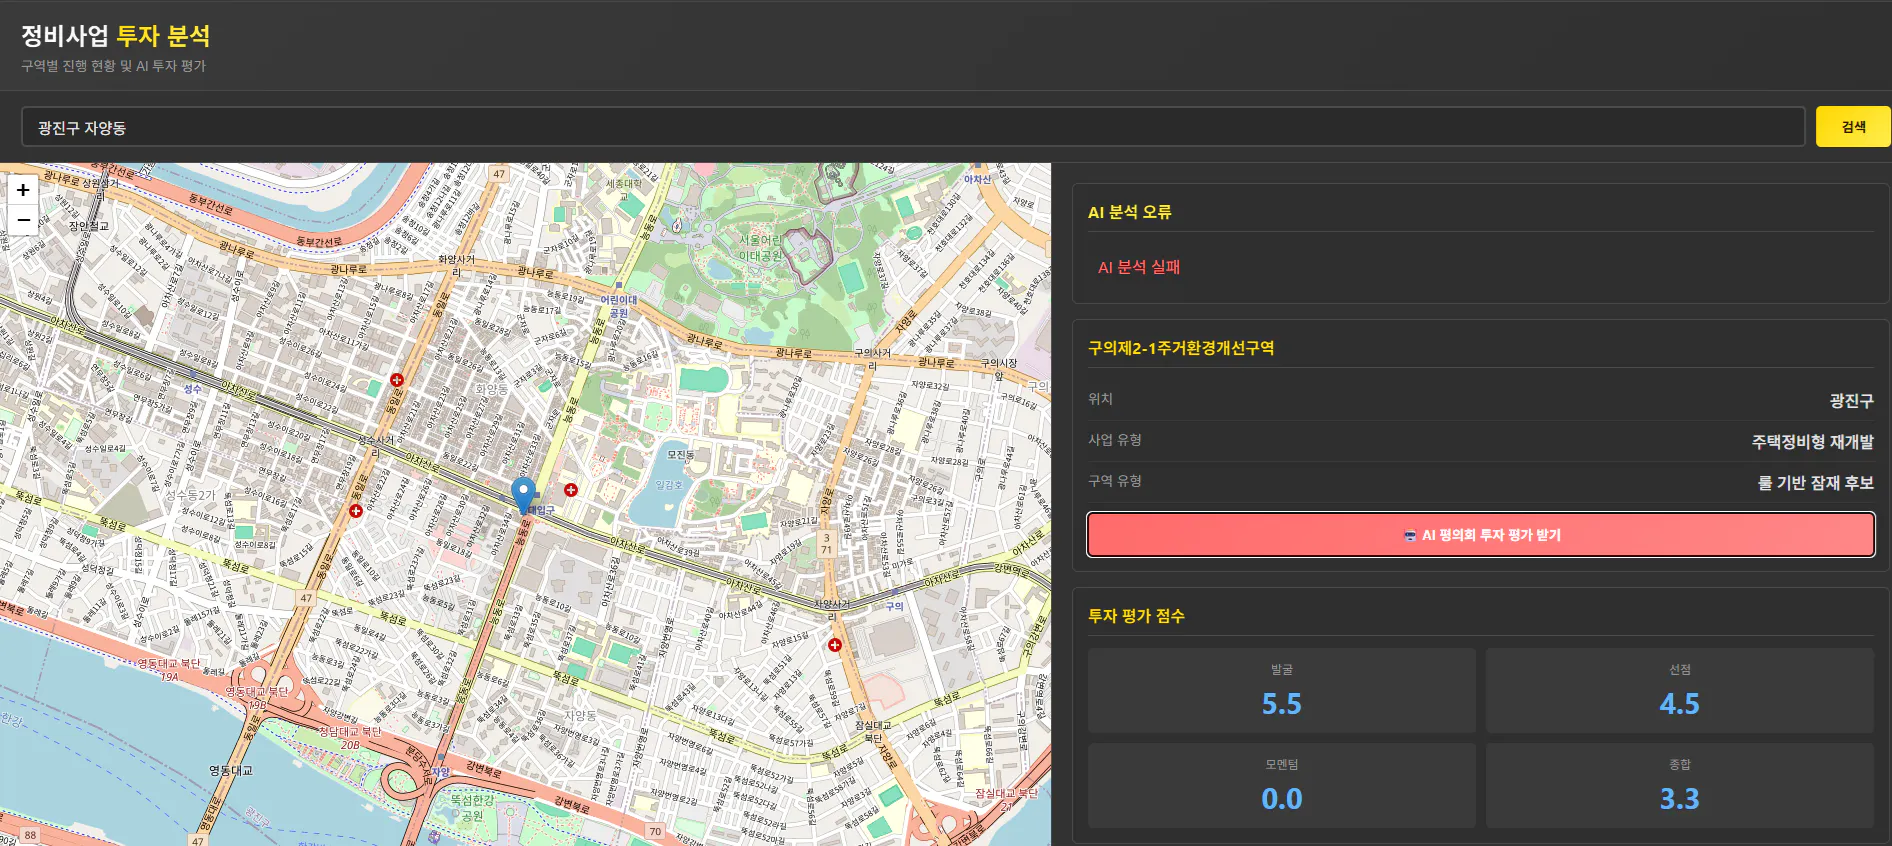Image resolution: width=1892 pixels, height=846 pixels.
Task: Zoom in on the map
Action: pos(23,190)
